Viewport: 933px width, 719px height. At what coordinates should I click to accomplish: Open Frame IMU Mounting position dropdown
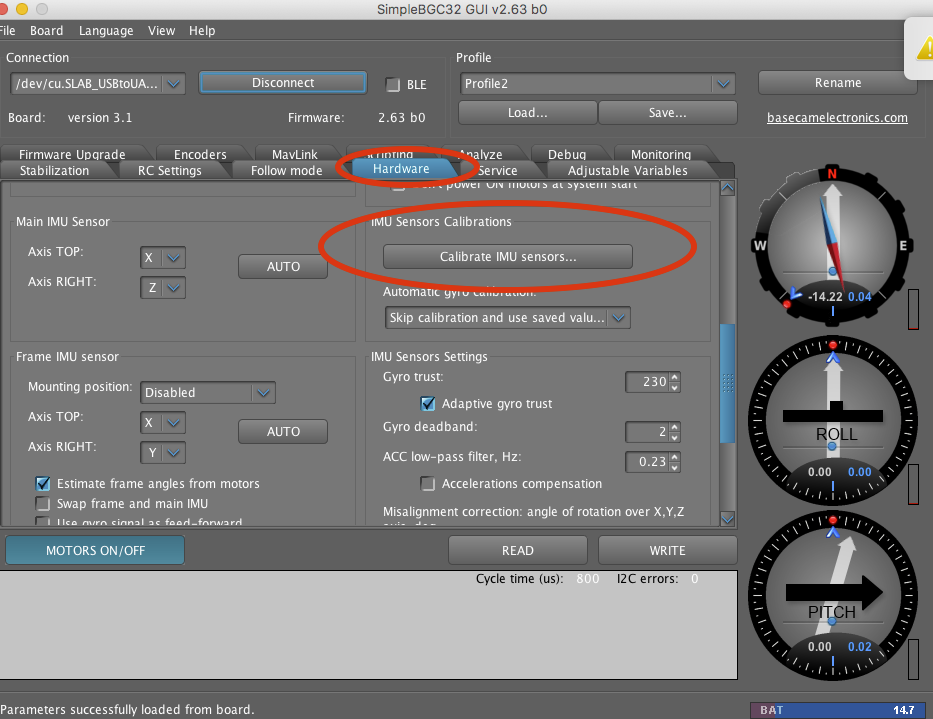[x=208, y=392]
